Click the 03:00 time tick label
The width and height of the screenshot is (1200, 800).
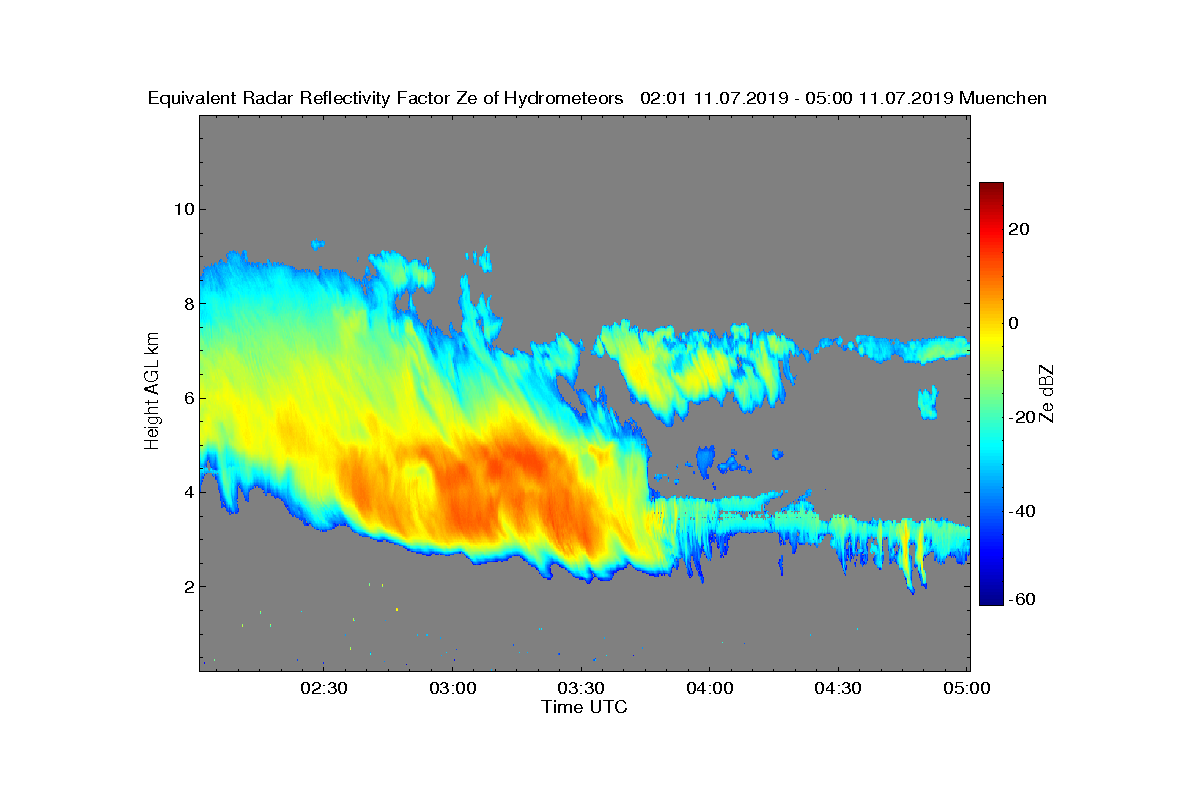[x=452, y=688]
